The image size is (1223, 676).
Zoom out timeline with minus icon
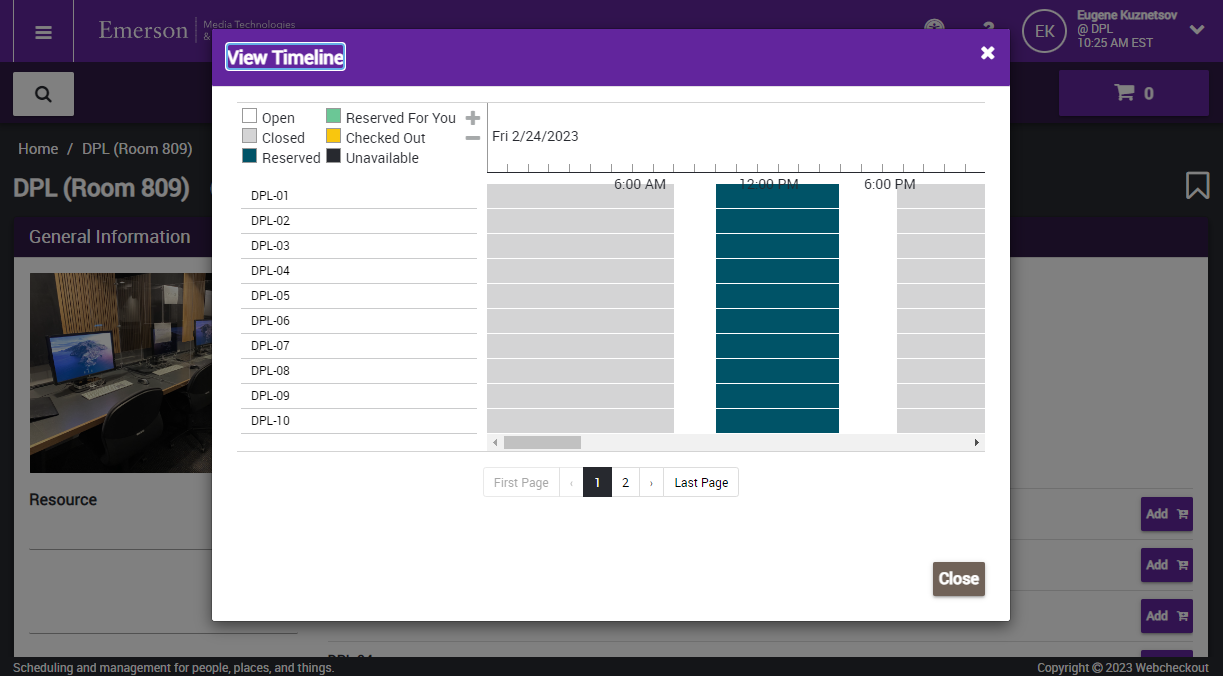tap(473, 138)
